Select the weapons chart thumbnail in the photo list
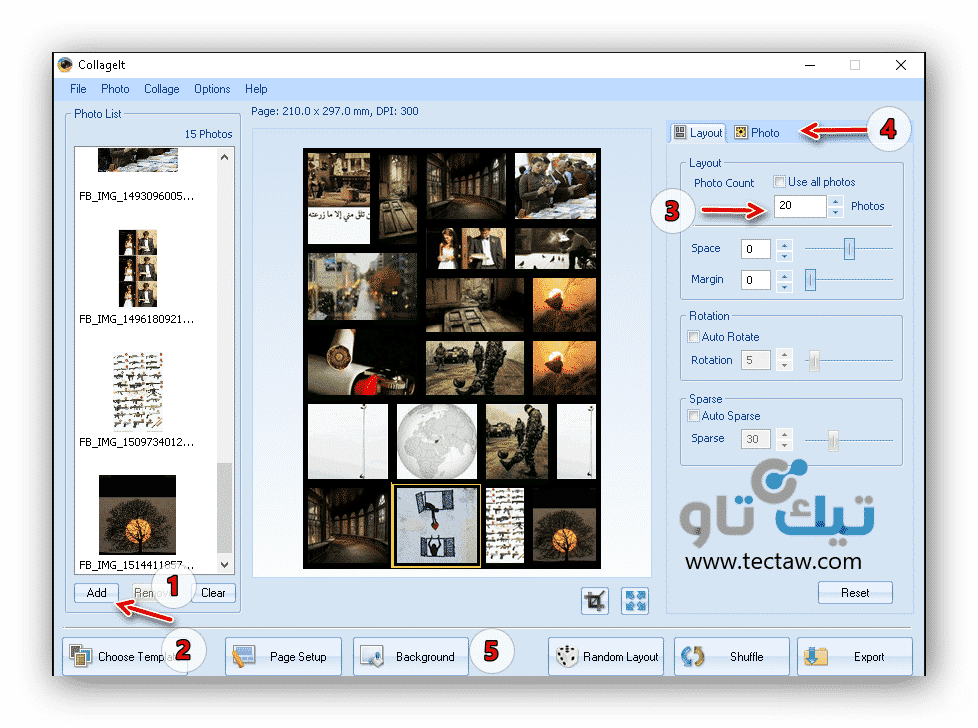The image size is (978, 728). (x=138, y=392)
